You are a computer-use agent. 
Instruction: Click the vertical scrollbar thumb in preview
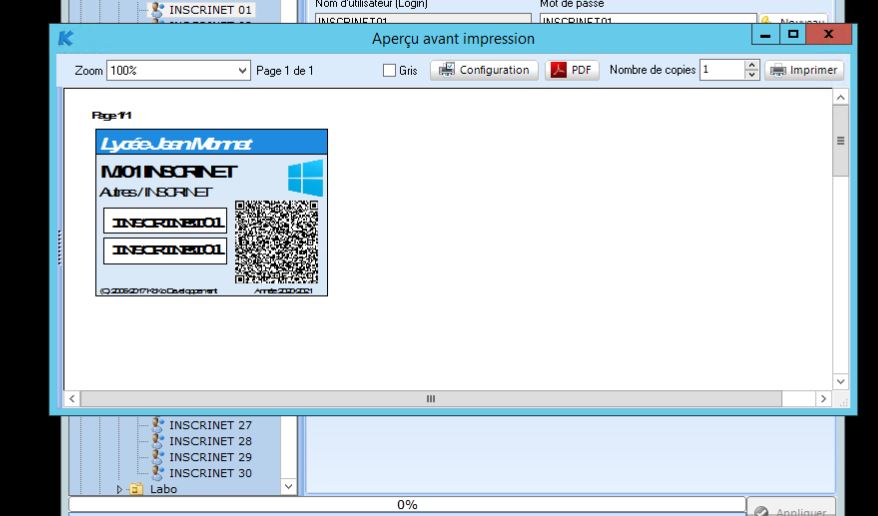pos(840,141)
